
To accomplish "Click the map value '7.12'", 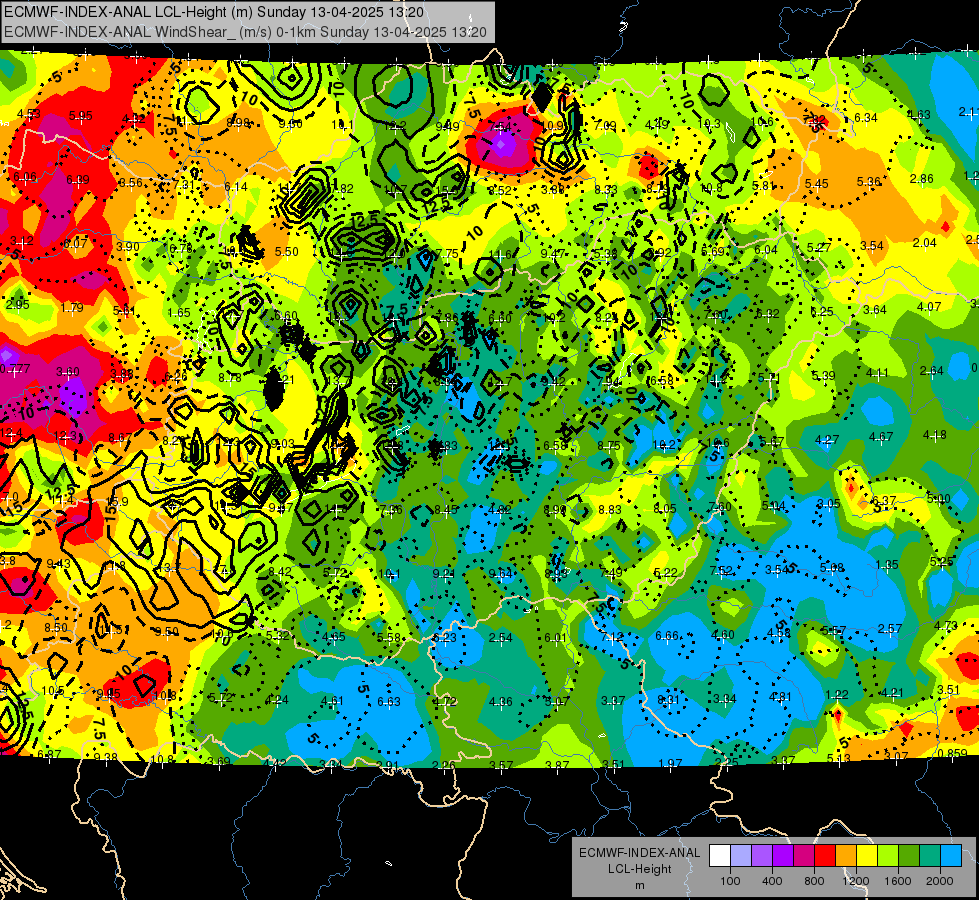I will click(612, 637).
